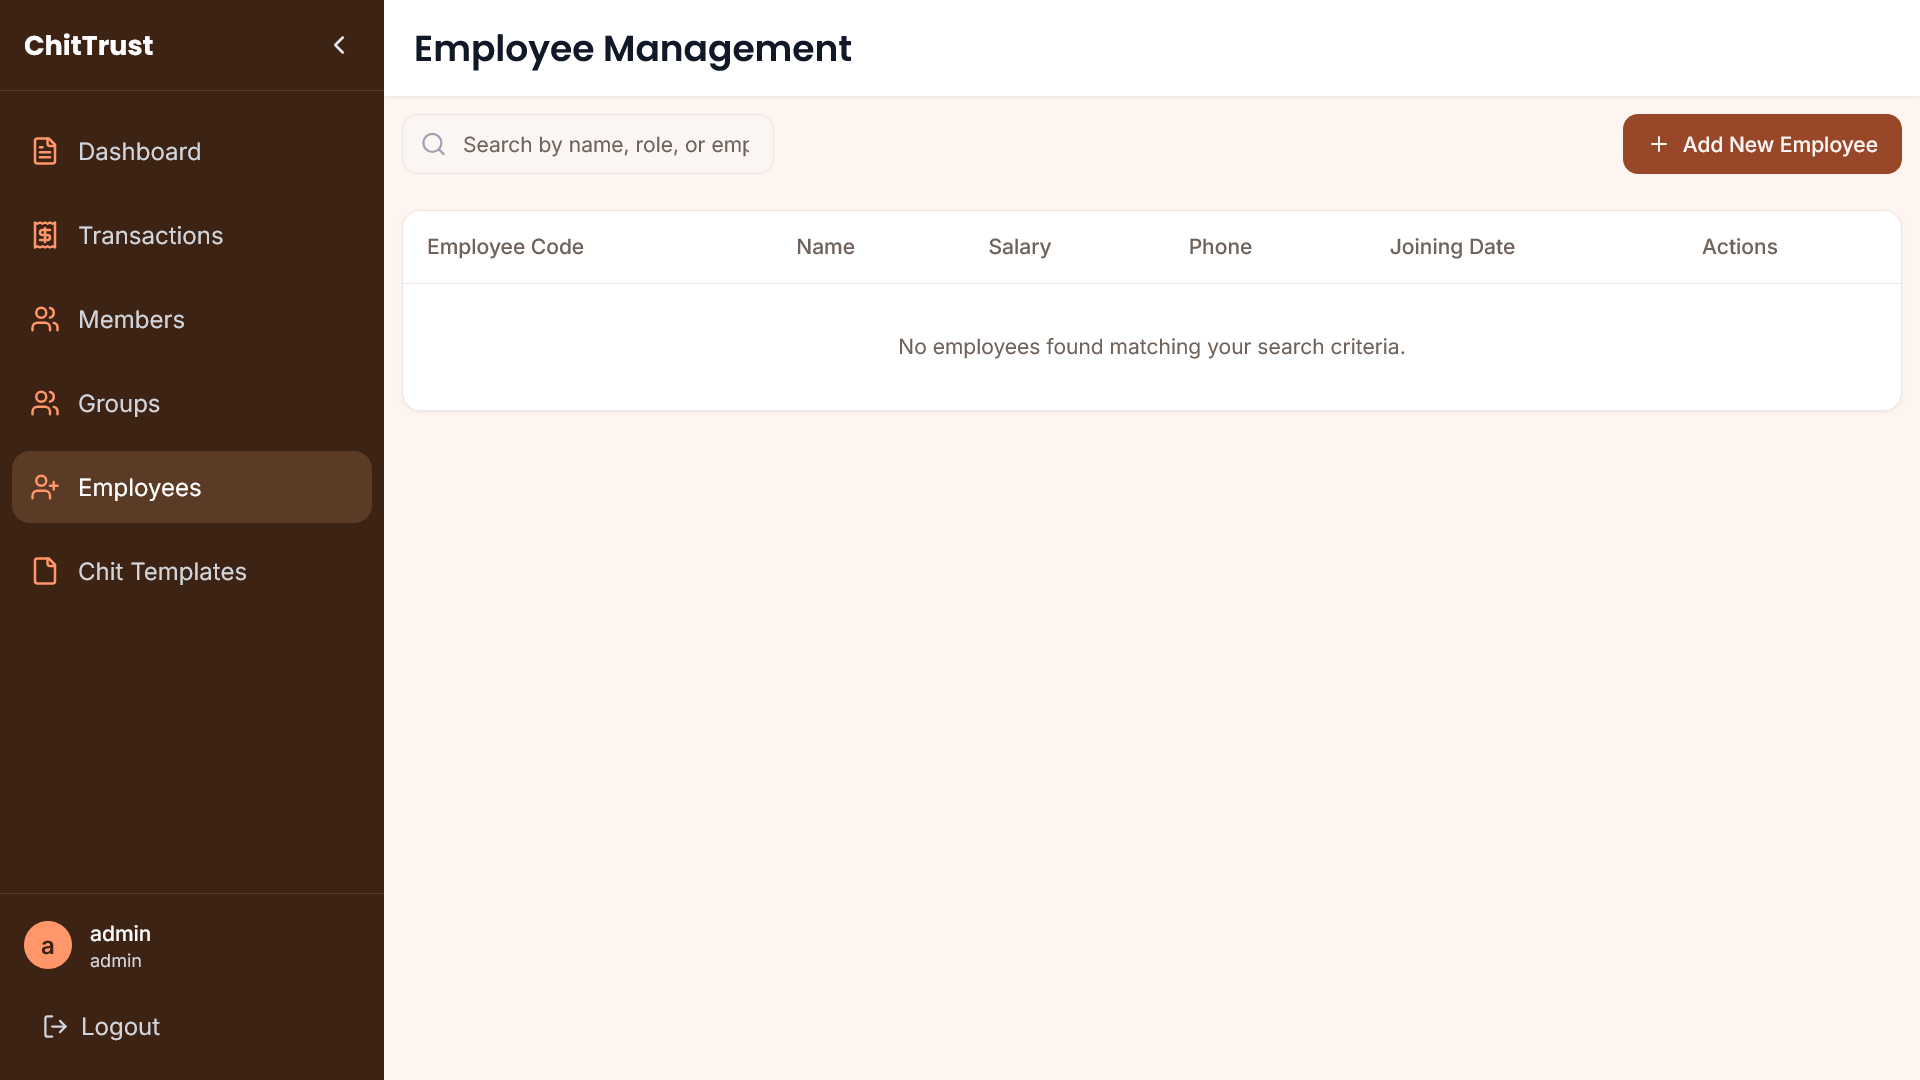1920x1080 pixels.
Task: Click the Salary column header
Action: tap(1019, 247)
